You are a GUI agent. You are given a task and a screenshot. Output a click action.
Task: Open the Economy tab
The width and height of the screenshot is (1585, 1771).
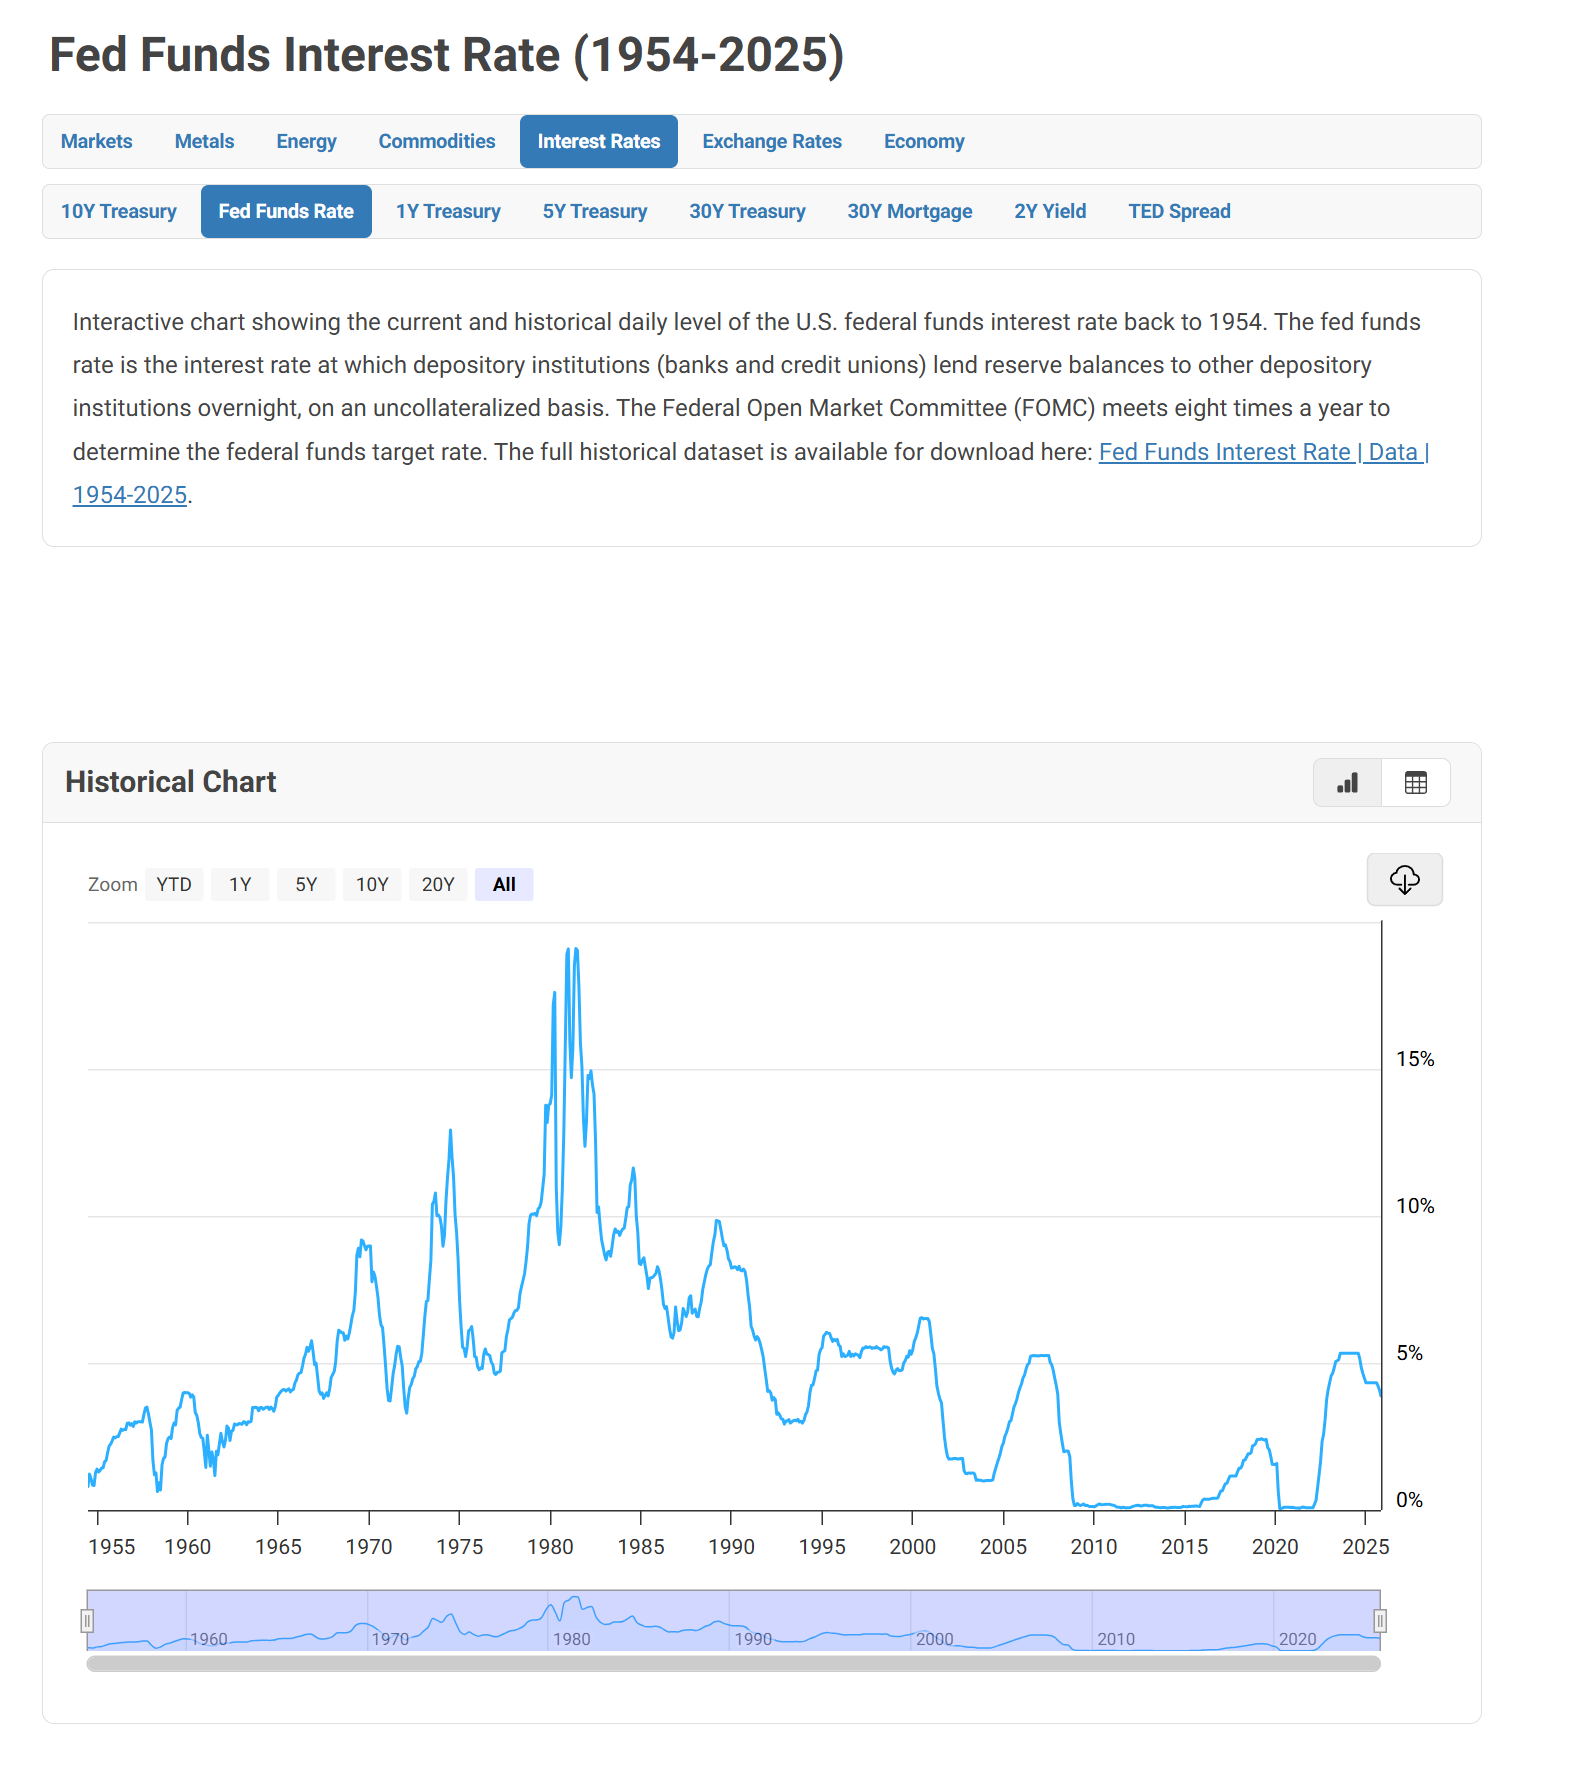tap(923, 141)
